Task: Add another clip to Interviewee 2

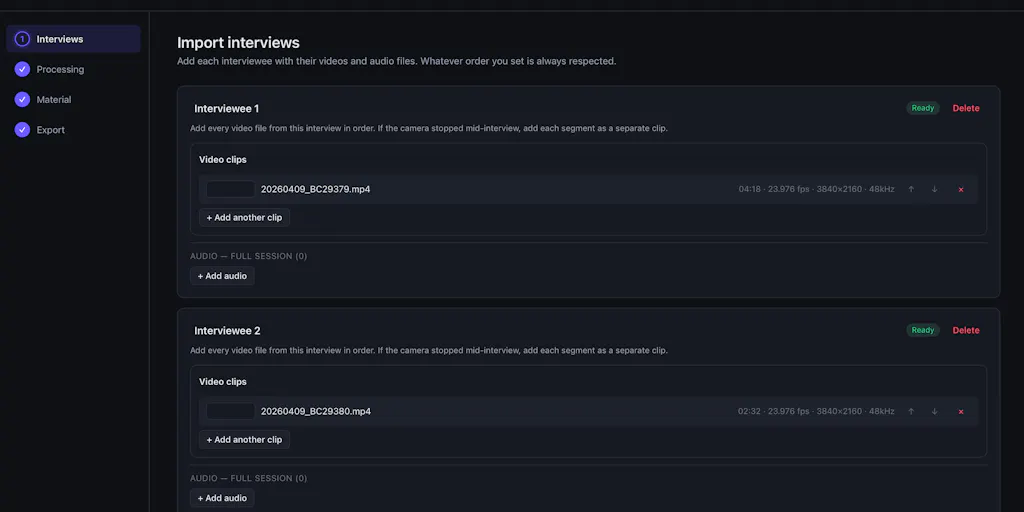Action: (244, 440)
